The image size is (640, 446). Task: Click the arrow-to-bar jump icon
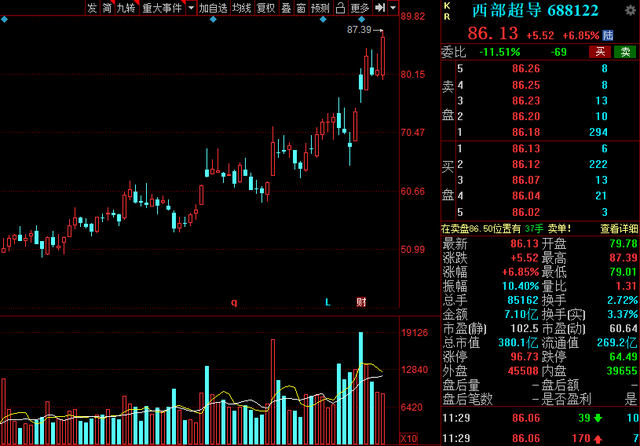pyautogui.click(x=380, y=8)
